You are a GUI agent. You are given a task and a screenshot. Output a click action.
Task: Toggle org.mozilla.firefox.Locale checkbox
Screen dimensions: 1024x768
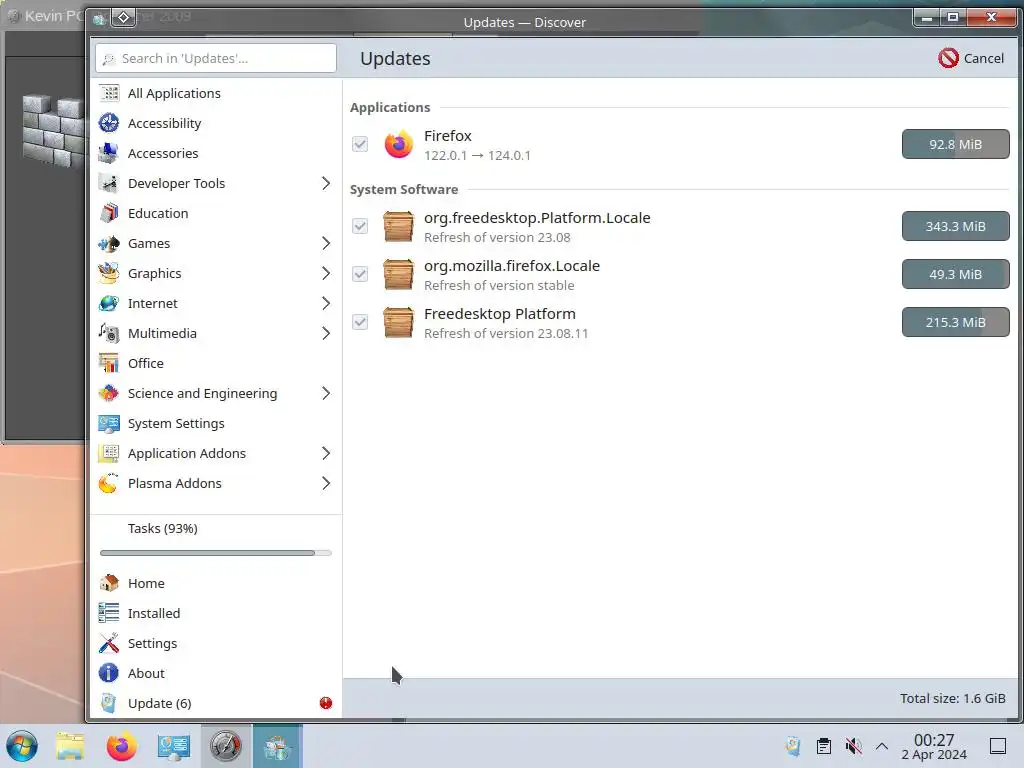[360, 274]
